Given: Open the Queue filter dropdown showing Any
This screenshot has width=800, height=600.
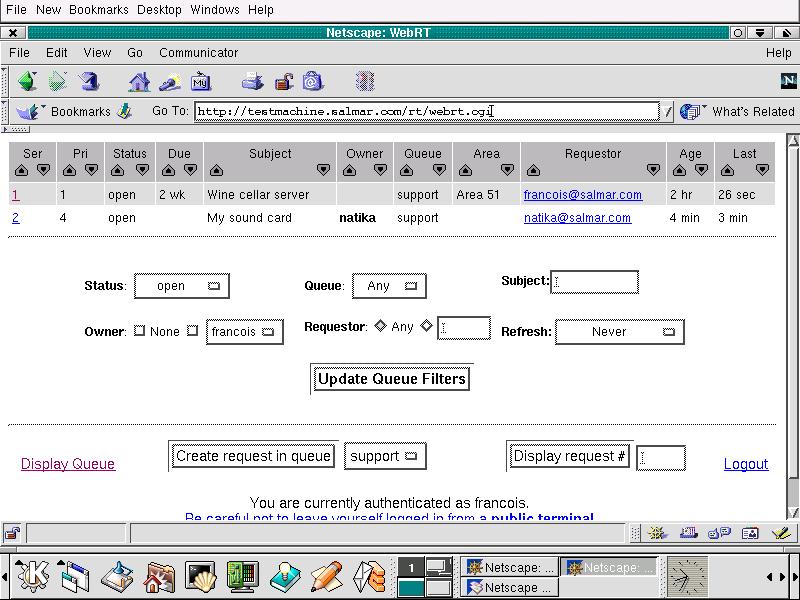Looking at the screenshot, I should (x=387, y=286).
